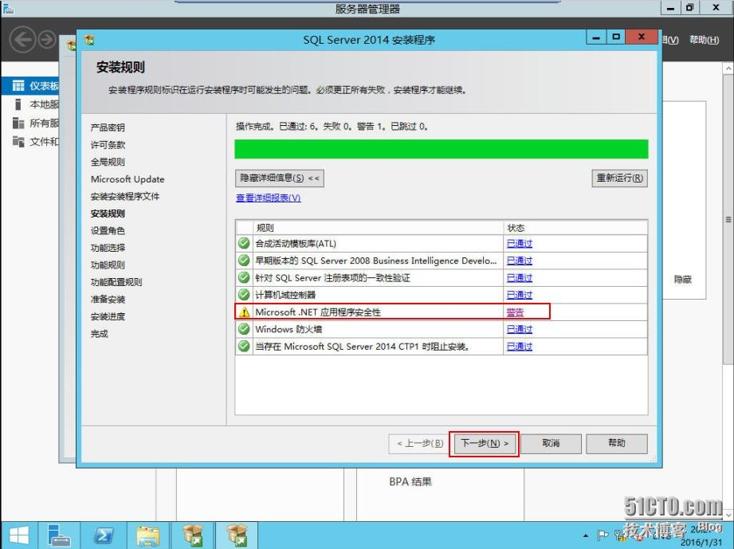The height and width of the screenshot is (549, 734).
Task: Open Server Manager from the taskbar
Action: [x=59, y=535]
